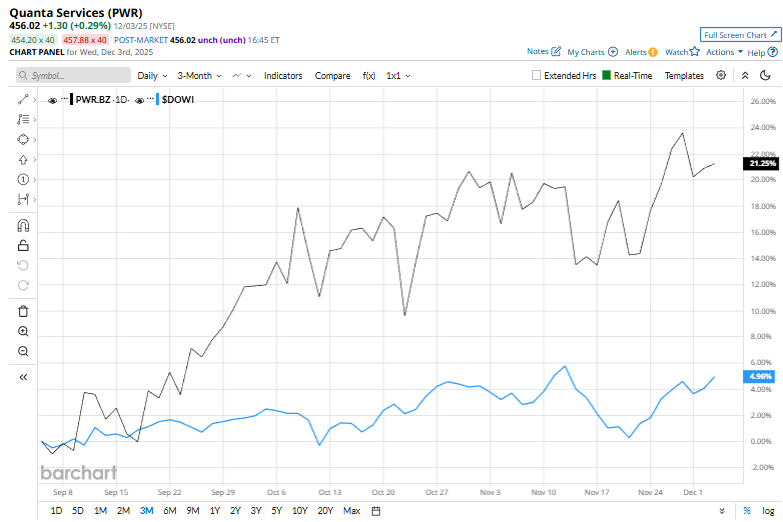Toggle magnet snap mode

pos(23,226)
